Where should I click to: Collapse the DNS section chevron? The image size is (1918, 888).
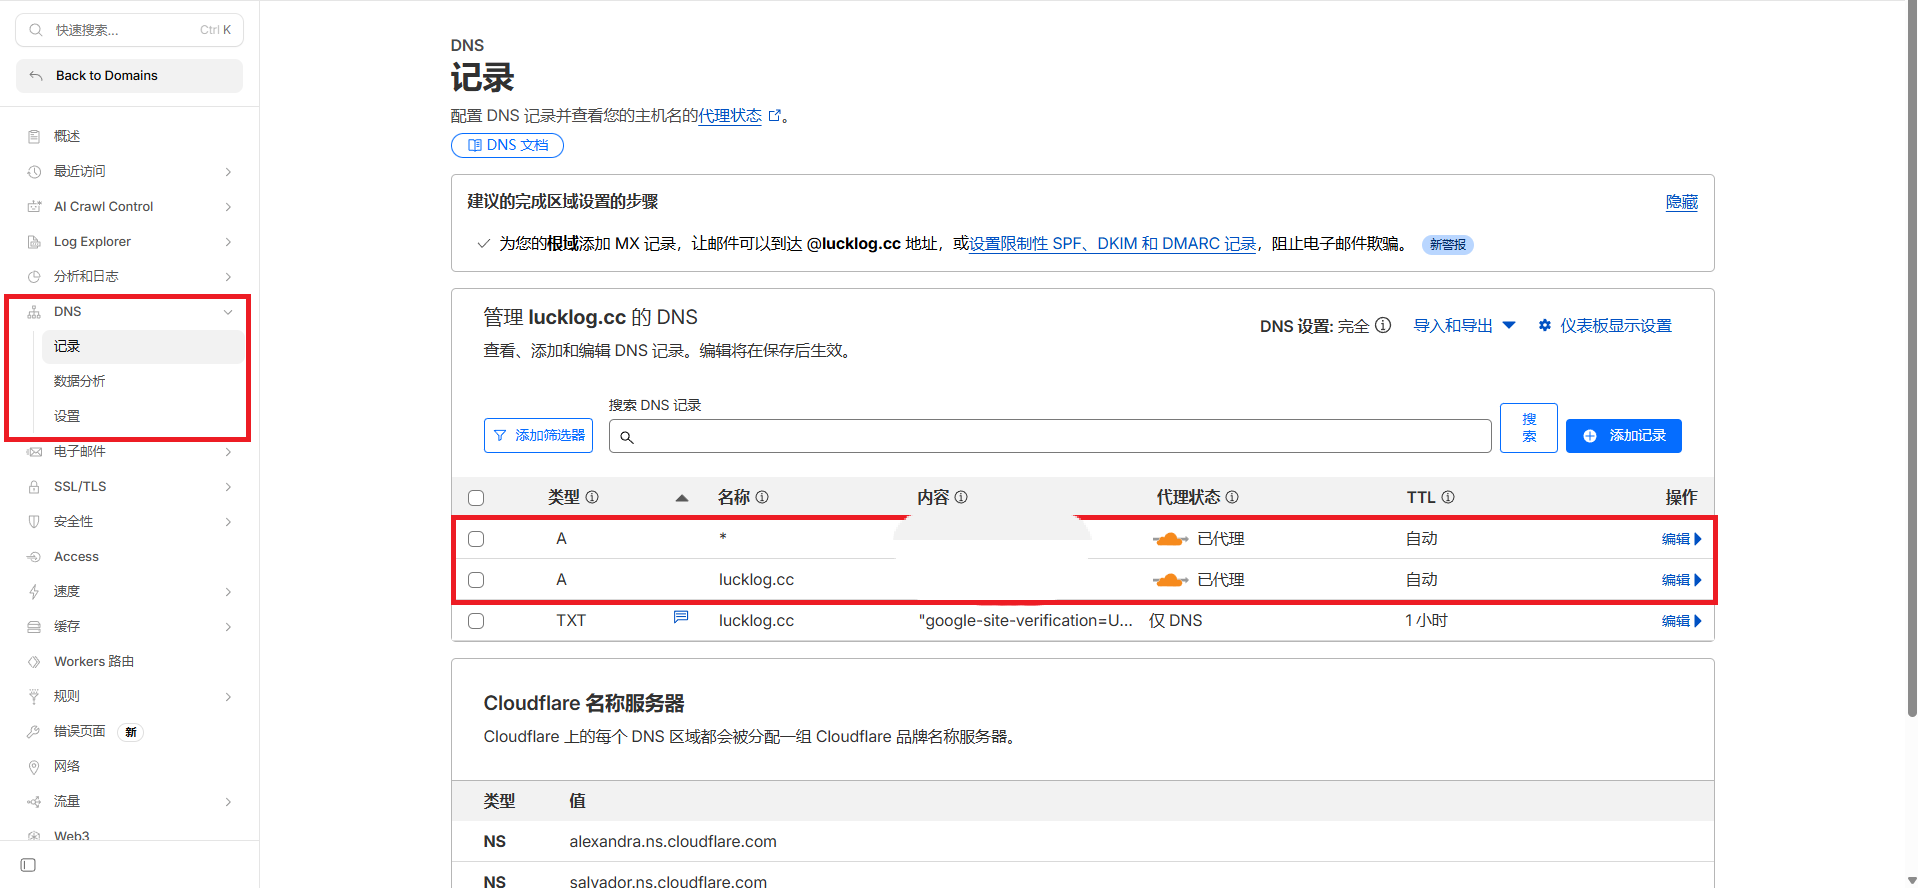[x=228, y=312]
